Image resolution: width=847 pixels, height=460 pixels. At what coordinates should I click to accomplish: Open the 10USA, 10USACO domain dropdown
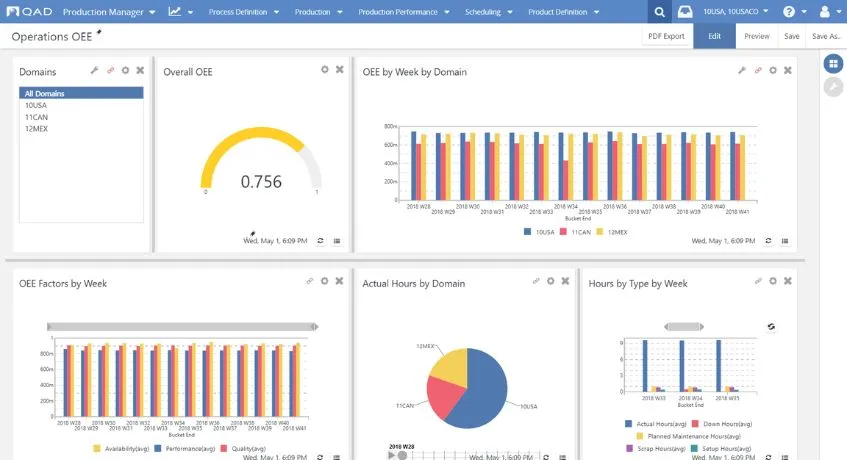(735, 12)
